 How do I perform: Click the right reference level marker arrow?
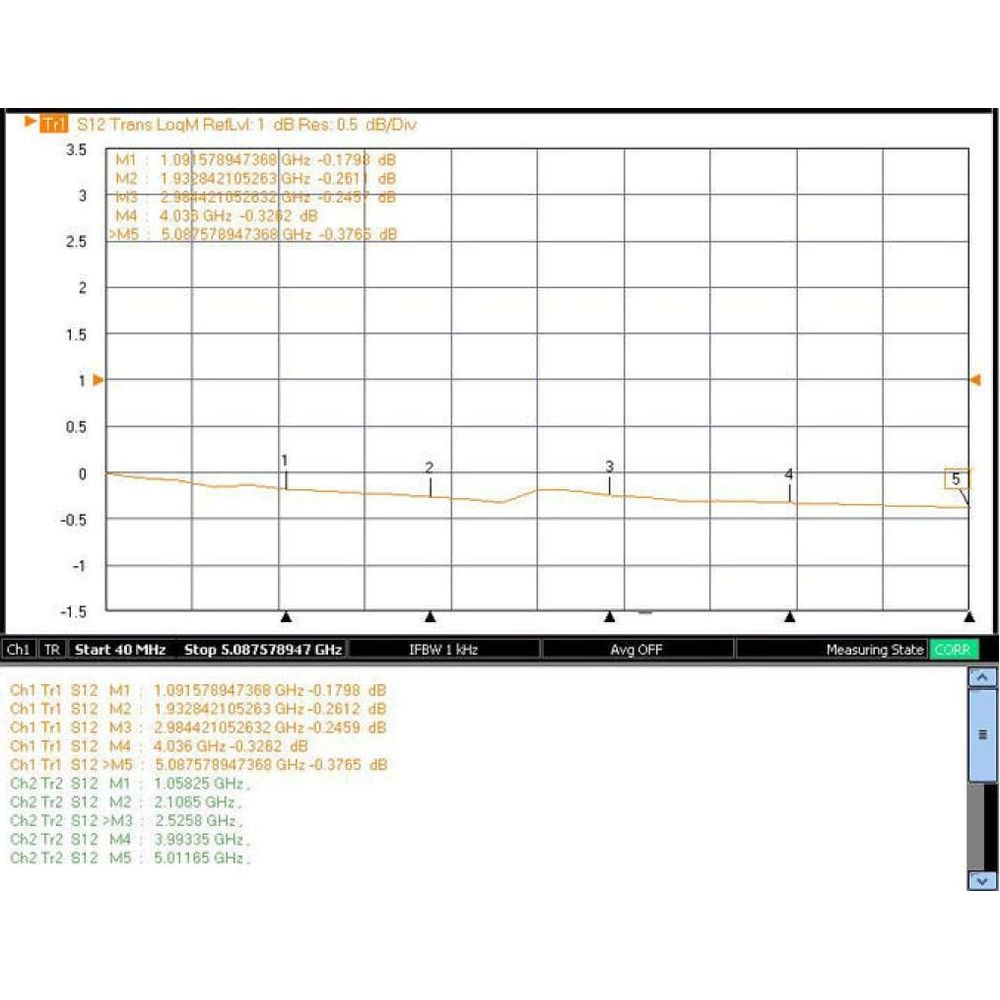[x=976, y=380]
